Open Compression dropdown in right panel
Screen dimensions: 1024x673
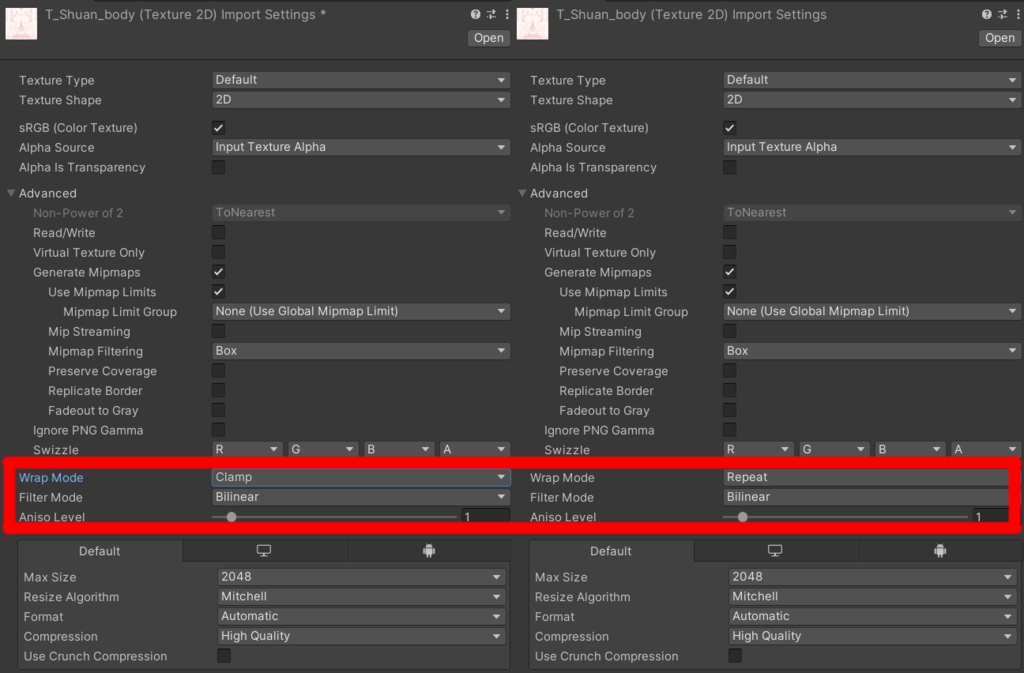coord(873,636)
